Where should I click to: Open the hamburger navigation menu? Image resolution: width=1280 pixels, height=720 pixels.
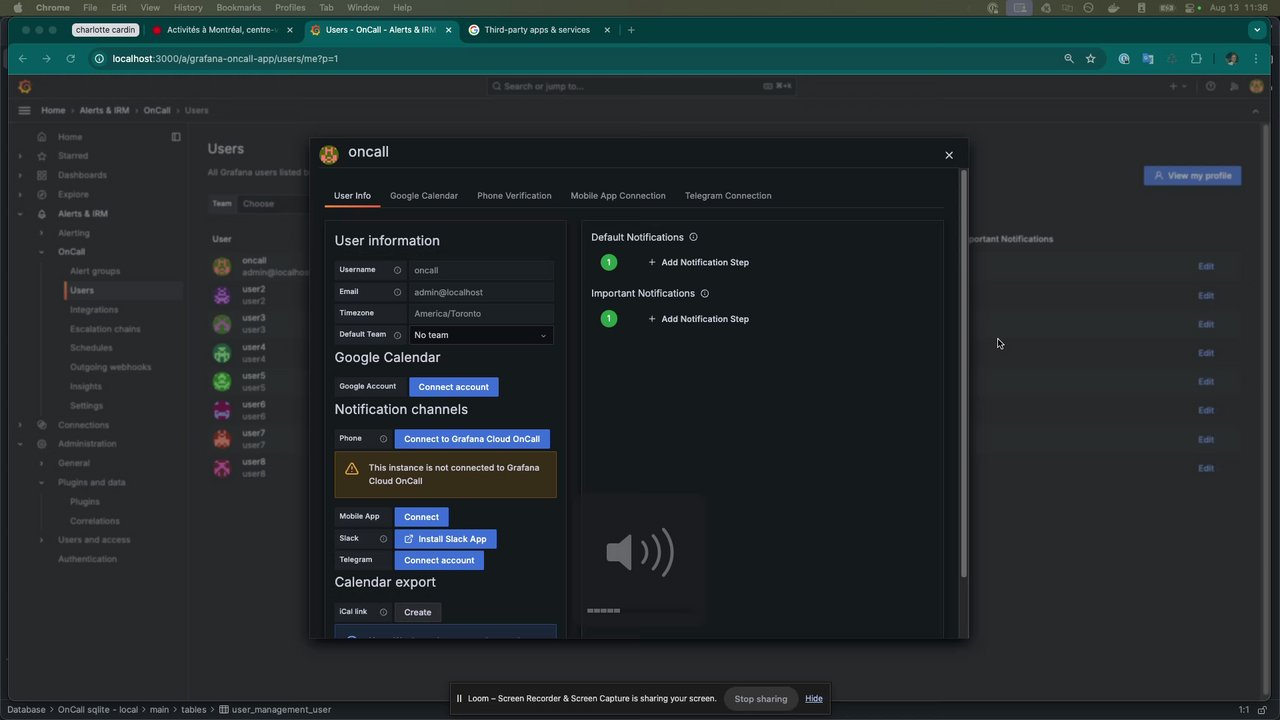(x=24, y=110)
